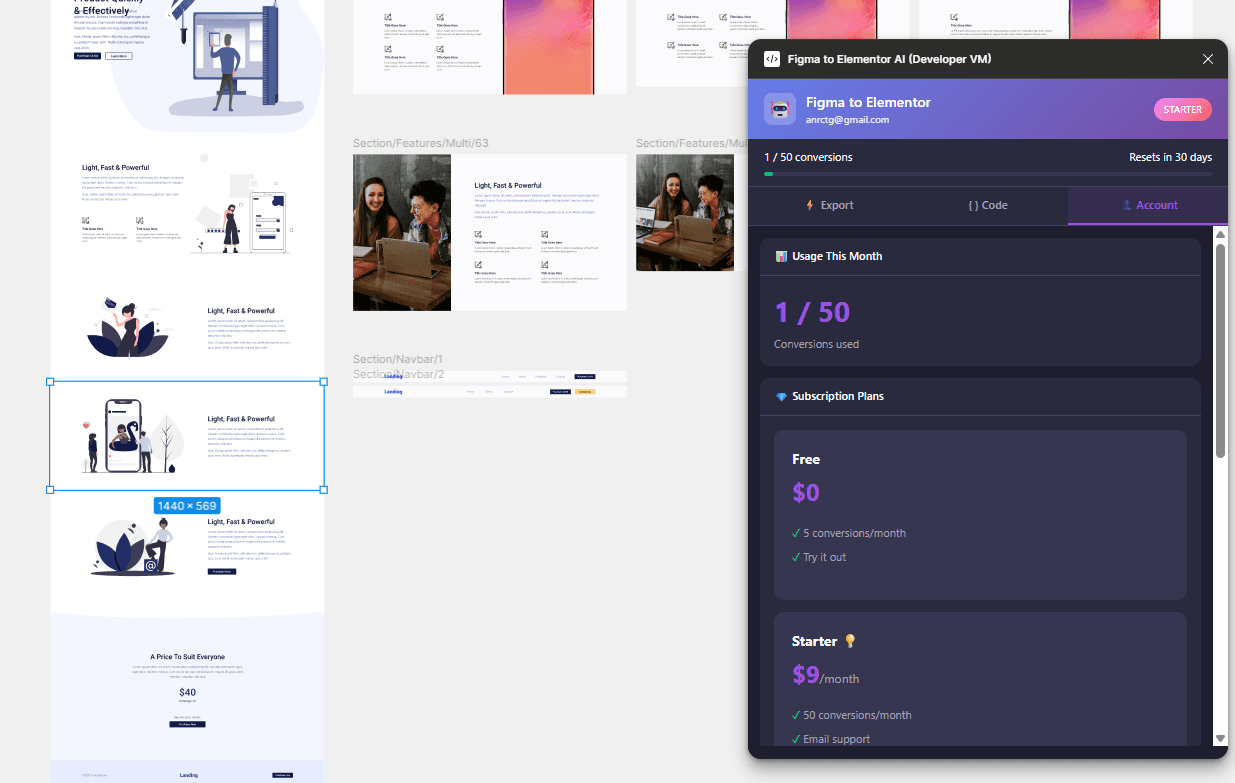Image resolution: width=1235 pixels, height=783 pixels.
Task: Click the checkmark beside 5 conversions/month
Action: (x=795, y=533)
